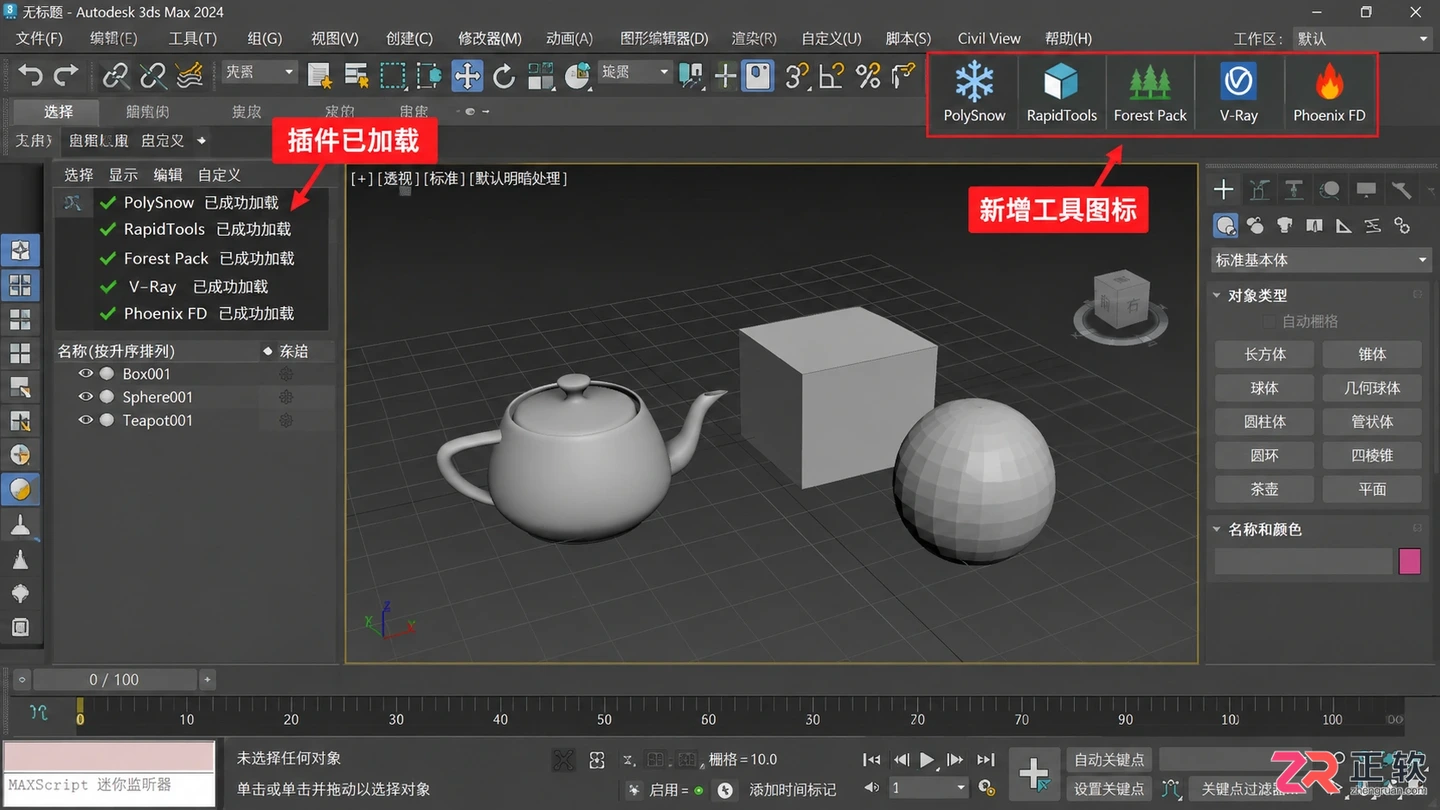This screenshot has height=810, width=1440.
Task: Open the 修改器(M) menu
Action: pos(490,38)
